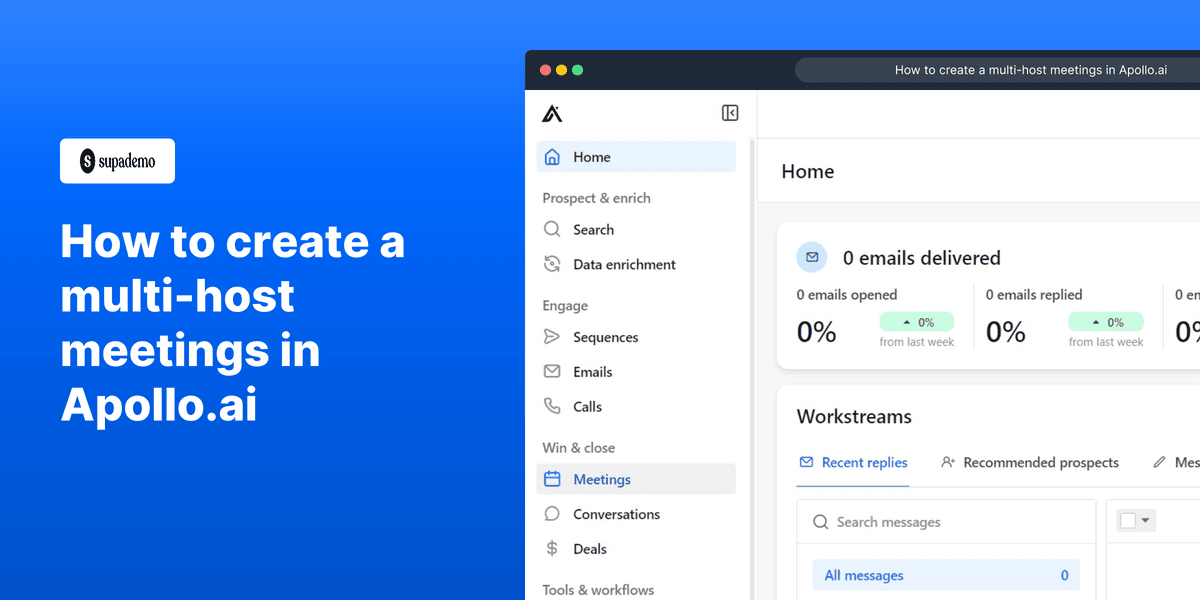This screenshot has width=1200, height=600.
Task: Click the Supademo badge on the left
Action: 117,161
